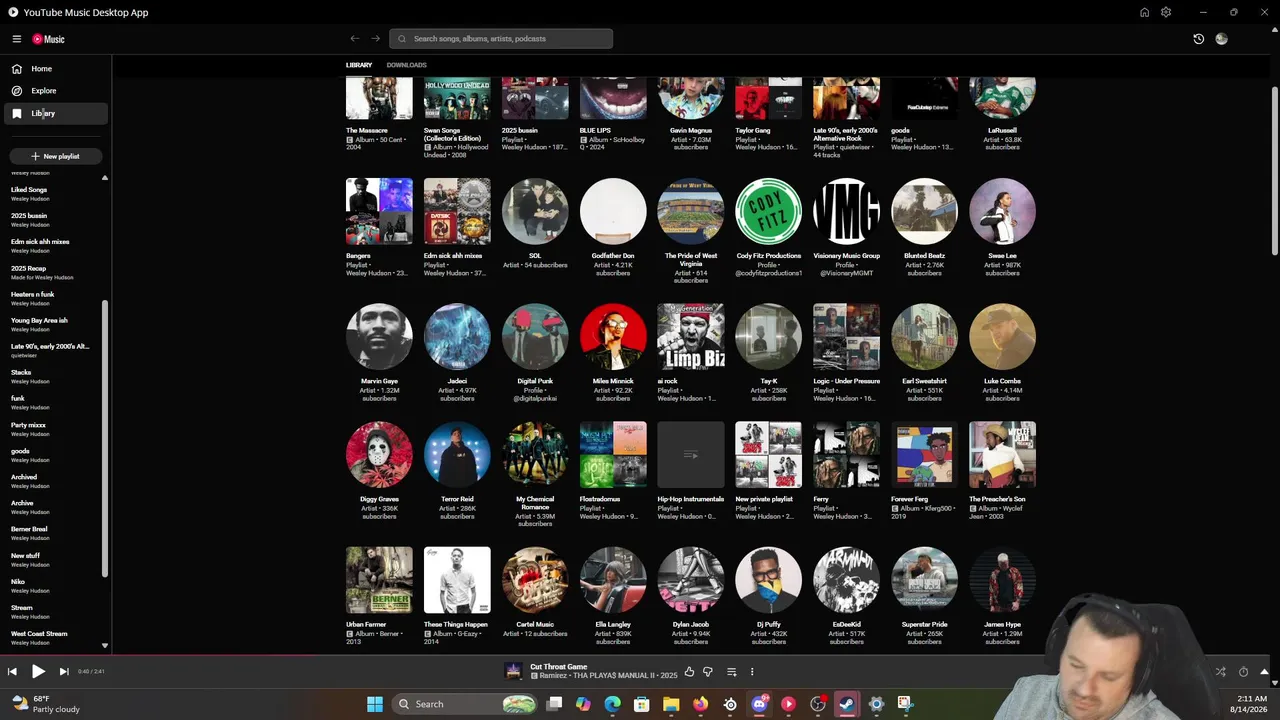Open These Things Happen album cover
1280x720 pixels.
(x=457, y=580)
